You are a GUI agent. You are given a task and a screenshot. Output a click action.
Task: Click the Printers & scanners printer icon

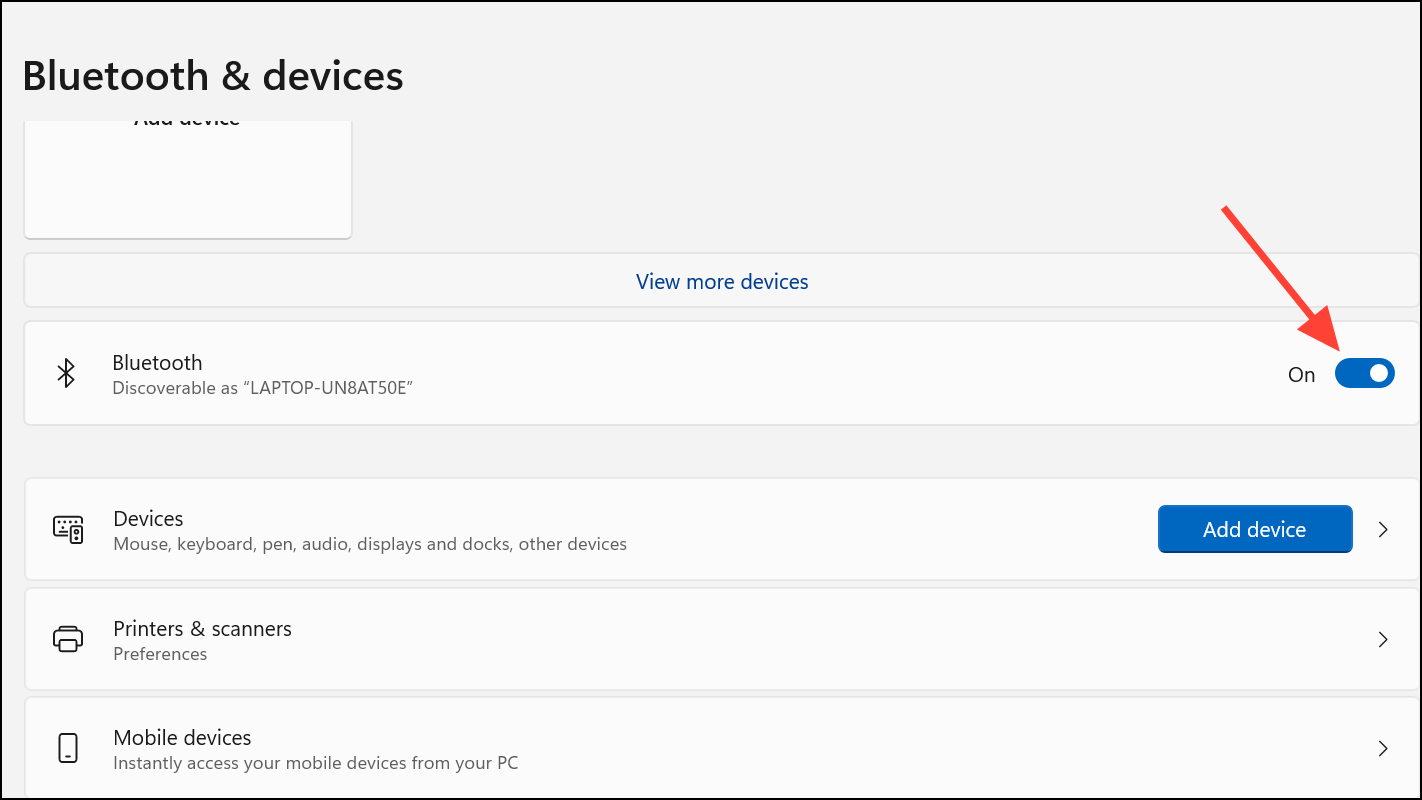pos(68,639)
